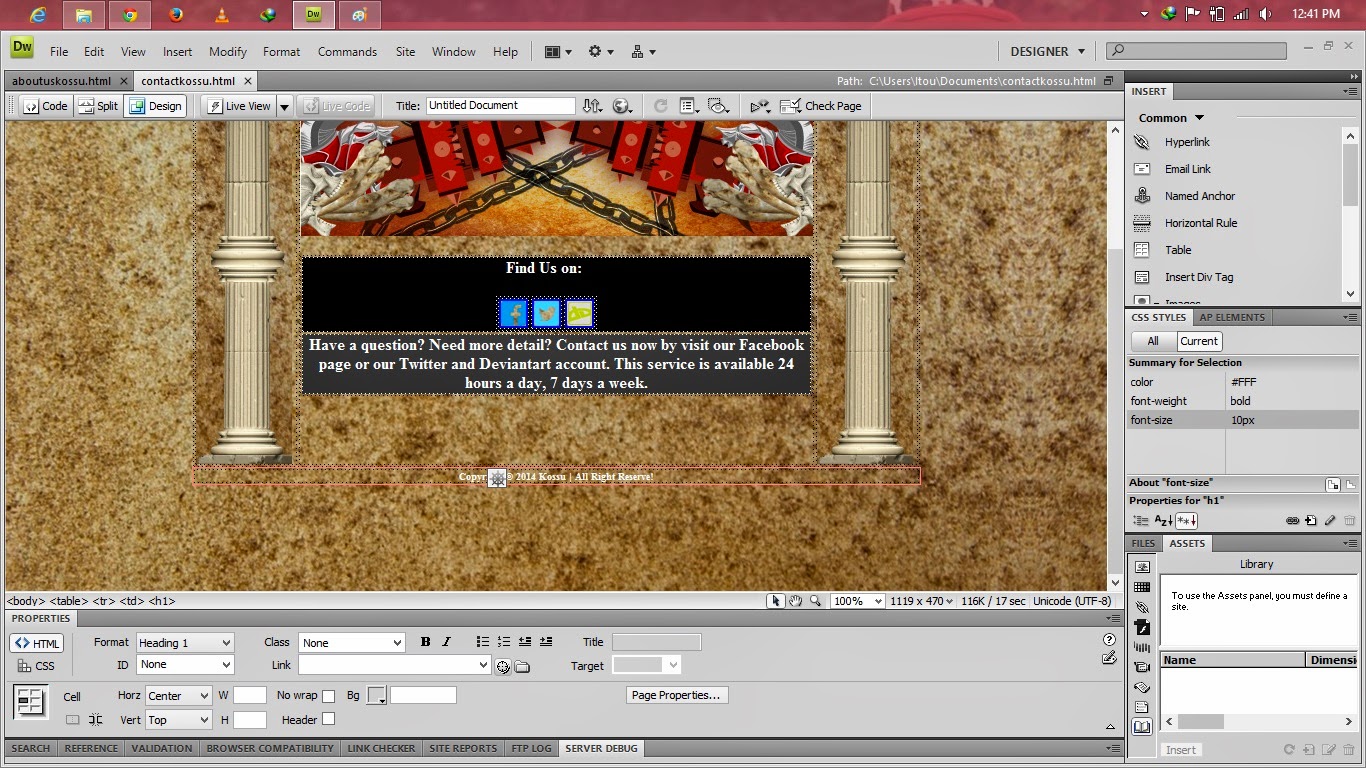1366x768 pixels.
Task: Pick the Select tool arrow in the status bar
Action: (x=775, y=601)
